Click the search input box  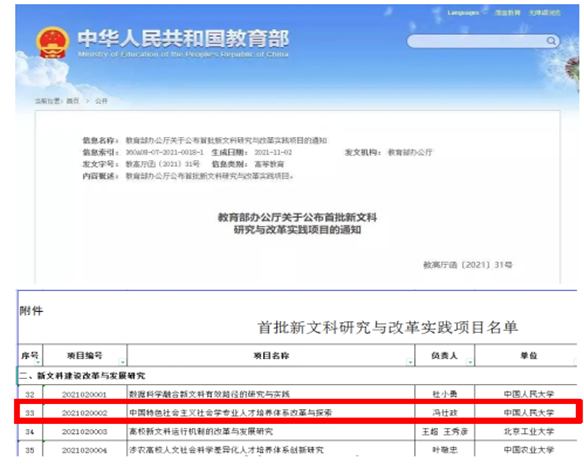tap(483, 41)
